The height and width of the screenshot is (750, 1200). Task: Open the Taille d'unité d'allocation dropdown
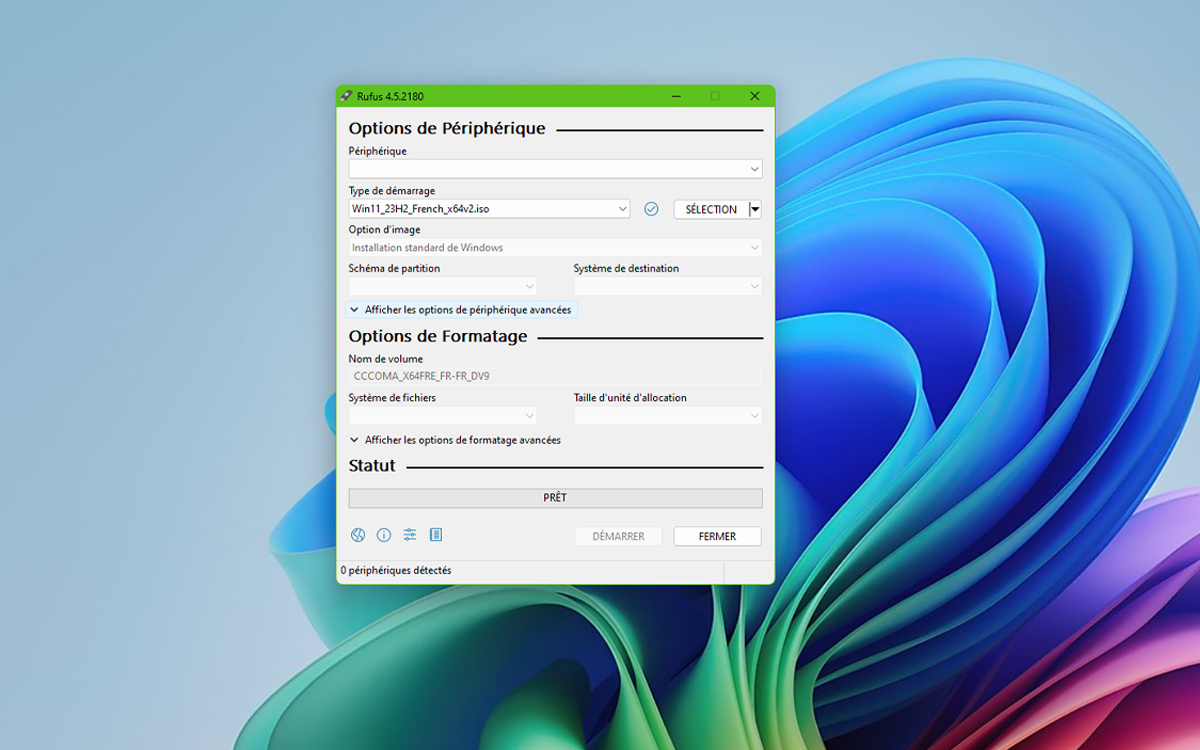tap(668, 416)
